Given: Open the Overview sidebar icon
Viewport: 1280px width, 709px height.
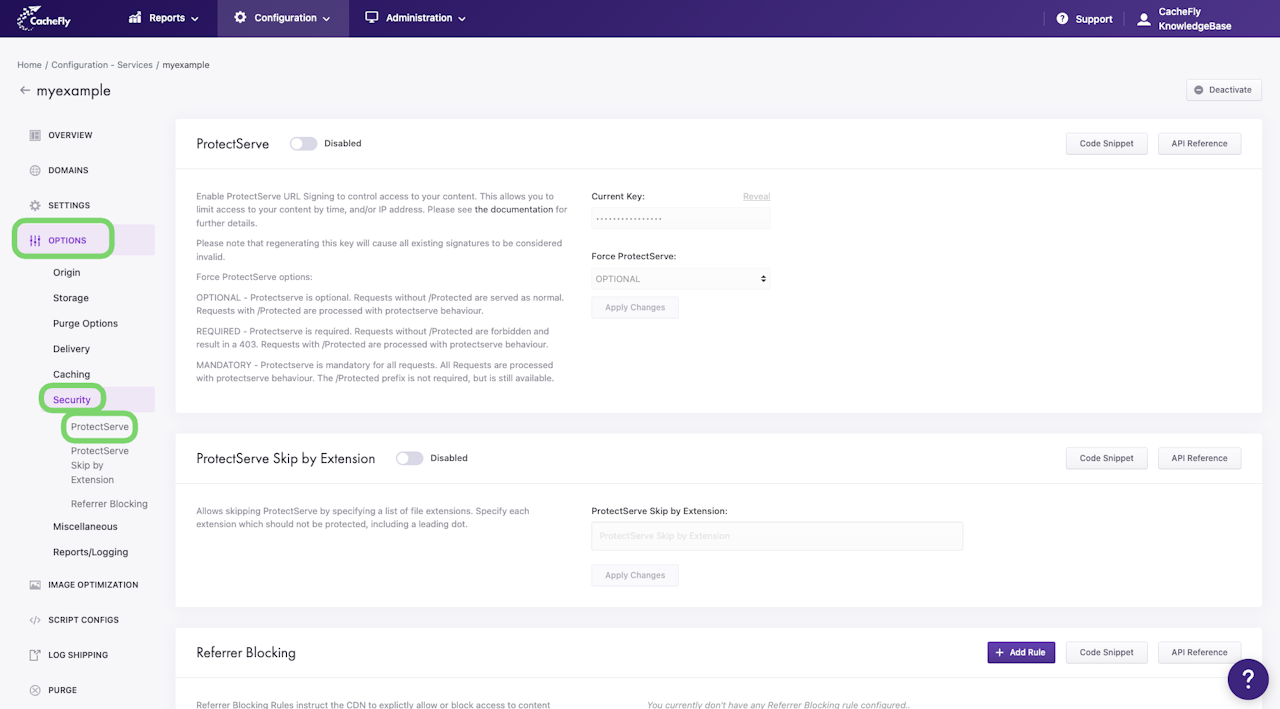Looking at the screenshot, I should coord(35,135).
